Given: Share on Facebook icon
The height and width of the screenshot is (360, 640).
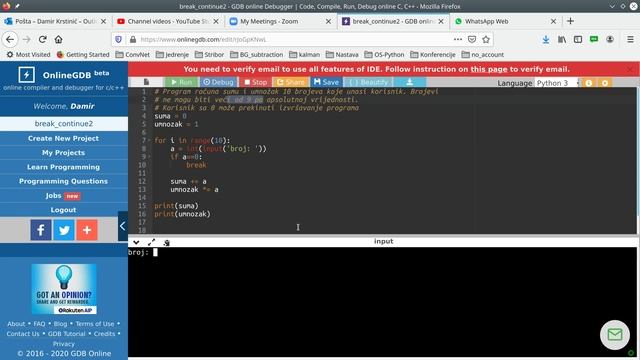Looking at the screenshot, I should coord(41,230).
